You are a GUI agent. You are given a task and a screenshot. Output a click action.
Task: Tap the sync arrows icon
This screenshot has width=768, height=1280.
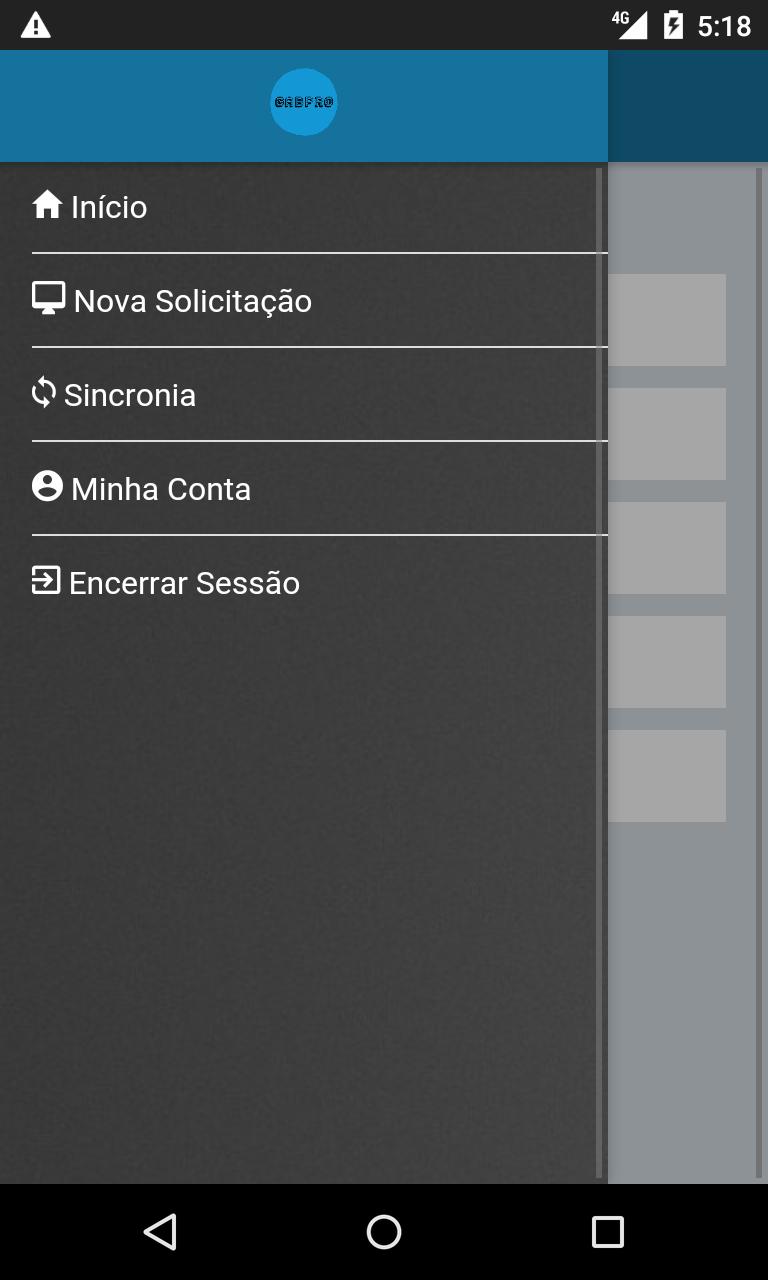(43, 393)
